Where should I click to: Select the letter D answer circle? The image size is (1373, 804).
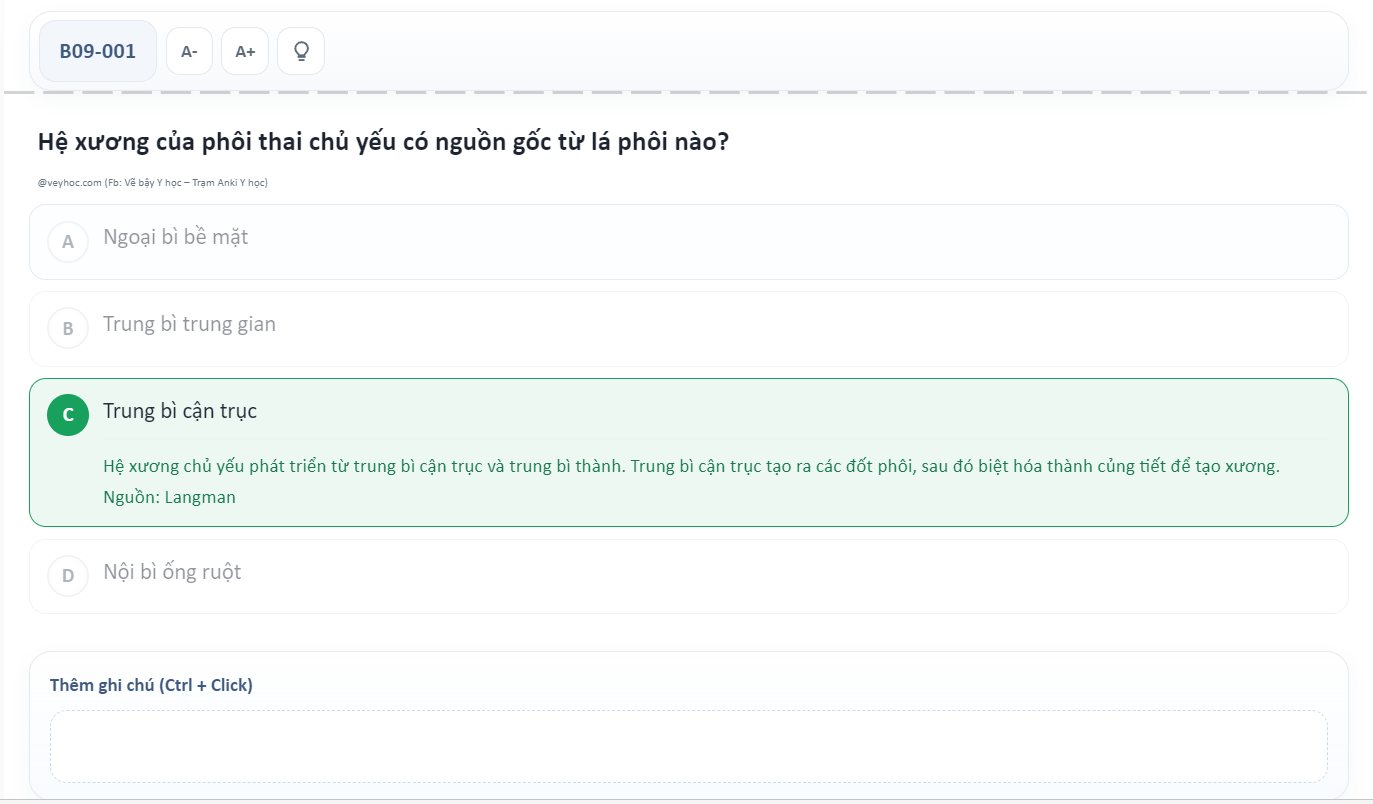[x=68, y=576]
